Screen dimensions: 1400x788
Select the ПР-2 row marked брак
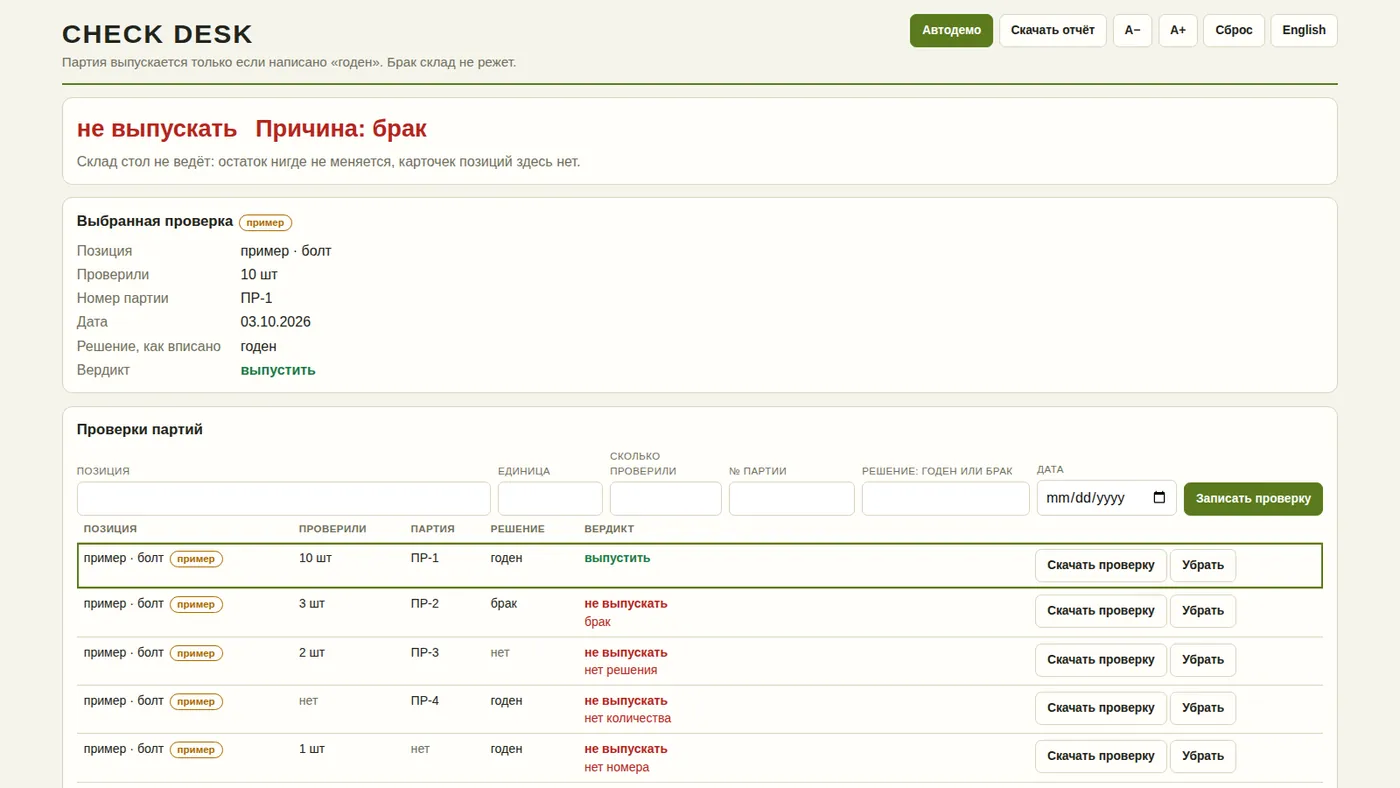[x=700, y=613]
